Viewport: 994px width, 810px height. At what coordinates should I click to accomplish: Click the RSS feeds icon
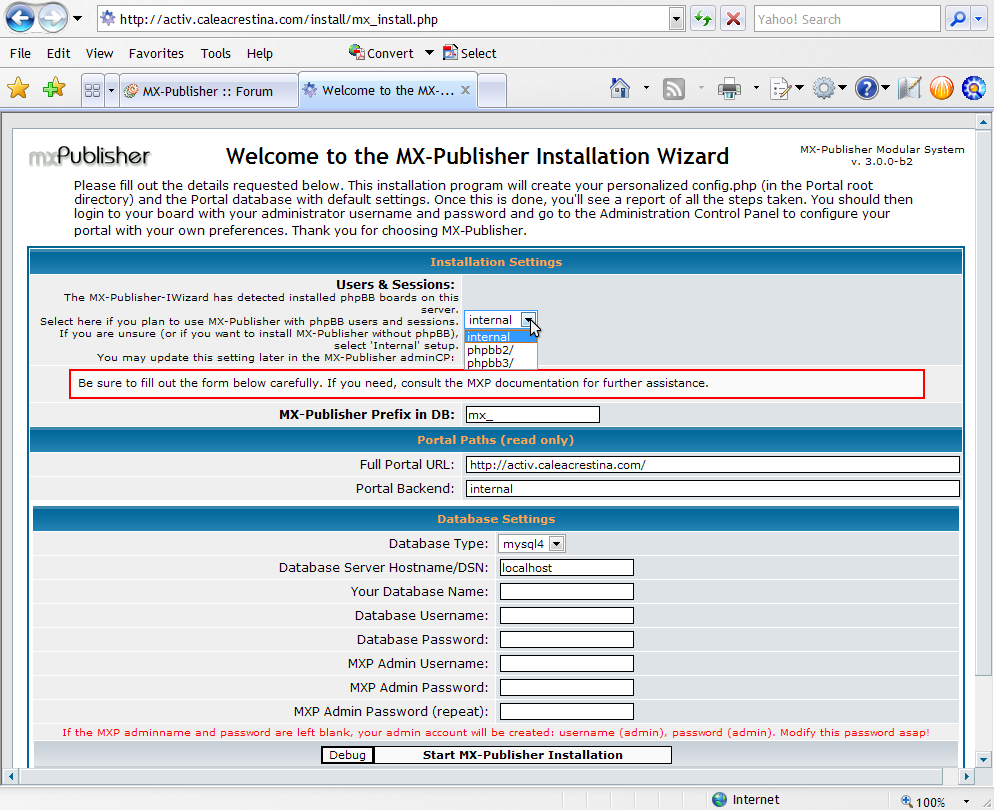click(x=674, y=89)
